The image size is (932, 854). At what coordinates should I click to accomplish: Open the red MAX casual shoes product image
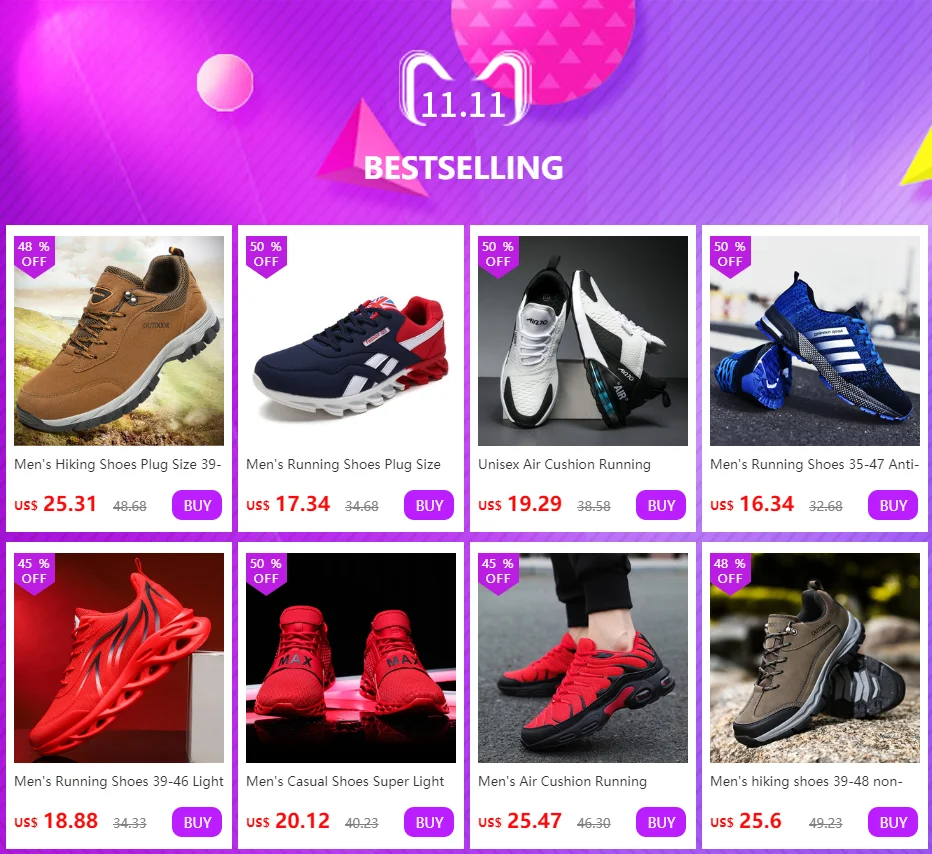coord(351,658)
